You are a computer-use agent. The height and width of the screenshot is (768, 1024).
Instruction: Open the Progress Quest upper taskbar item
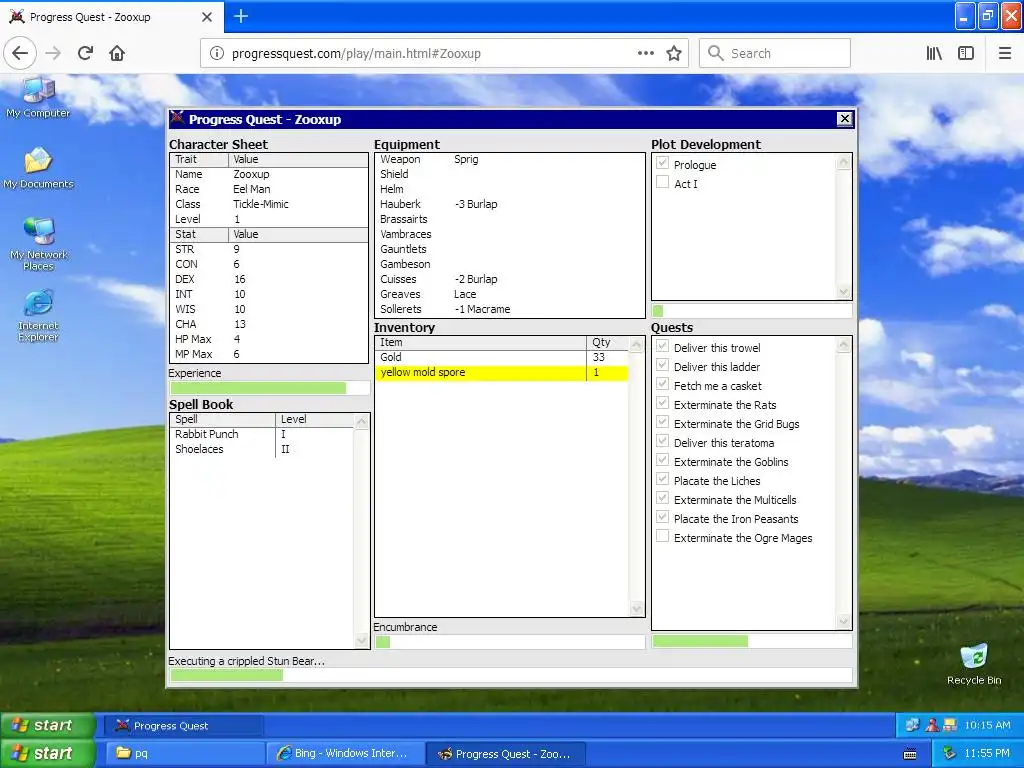[x=184, y=726]
